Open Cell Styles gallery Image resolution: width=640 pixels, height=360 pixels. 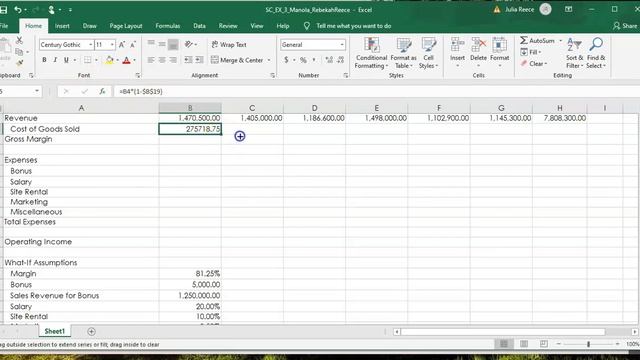[428, 53]
